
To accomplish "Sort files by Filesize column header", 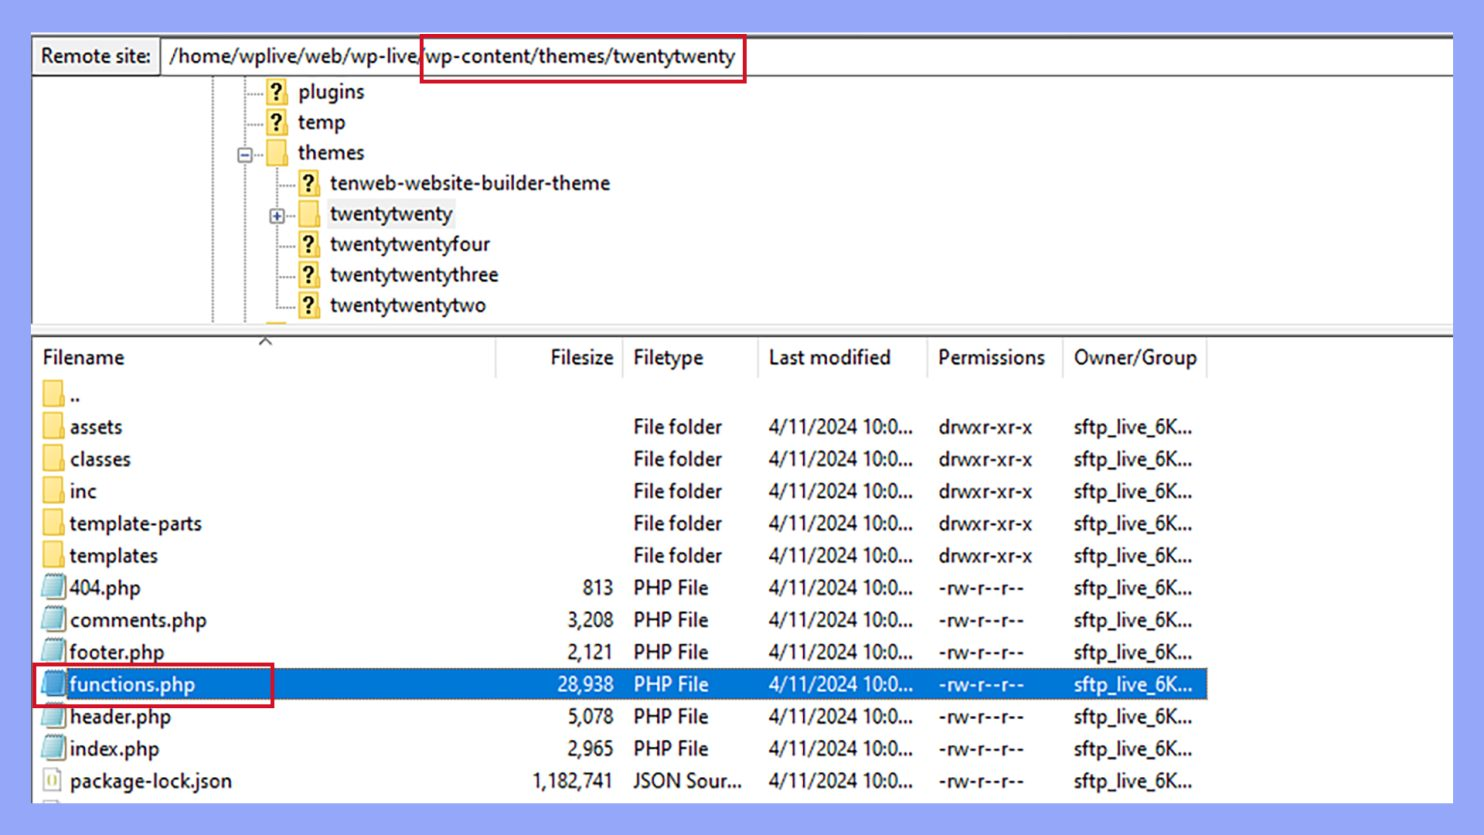I will pyautogui.click(x=581, y=358).
